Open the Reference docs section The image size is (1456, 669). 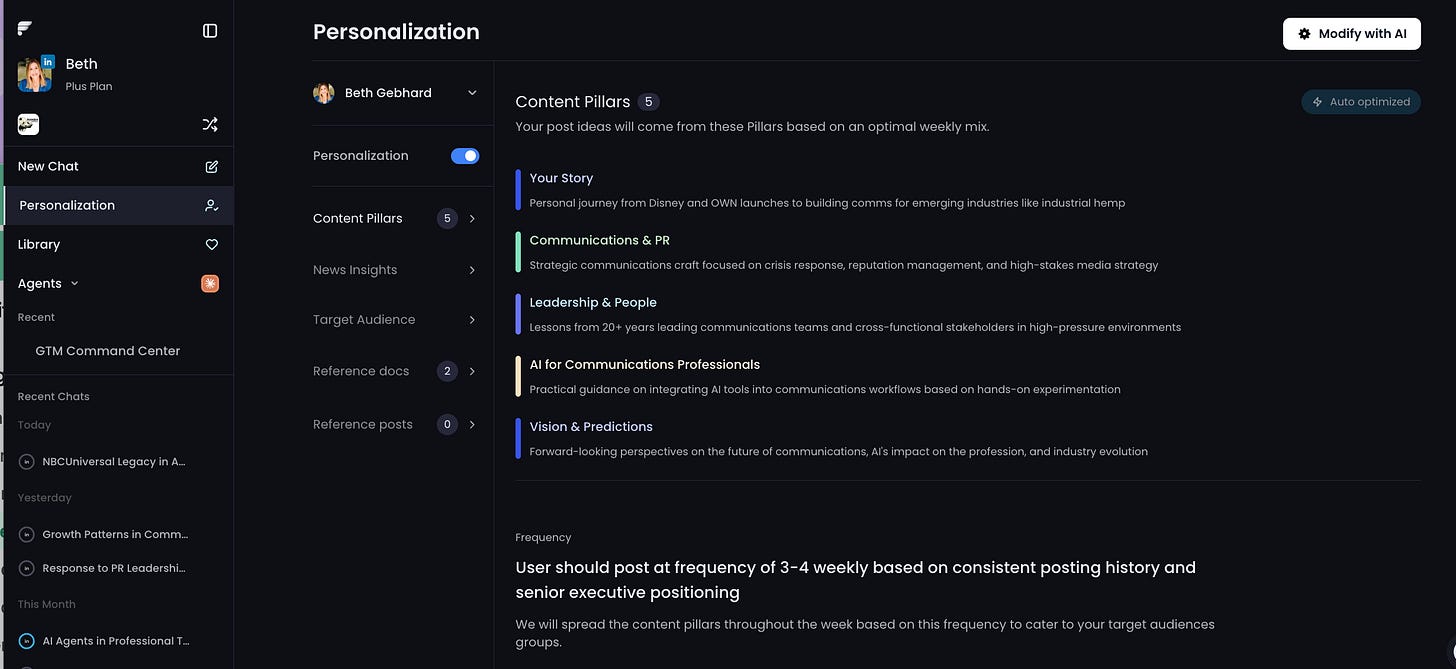[x=396, y=371]
